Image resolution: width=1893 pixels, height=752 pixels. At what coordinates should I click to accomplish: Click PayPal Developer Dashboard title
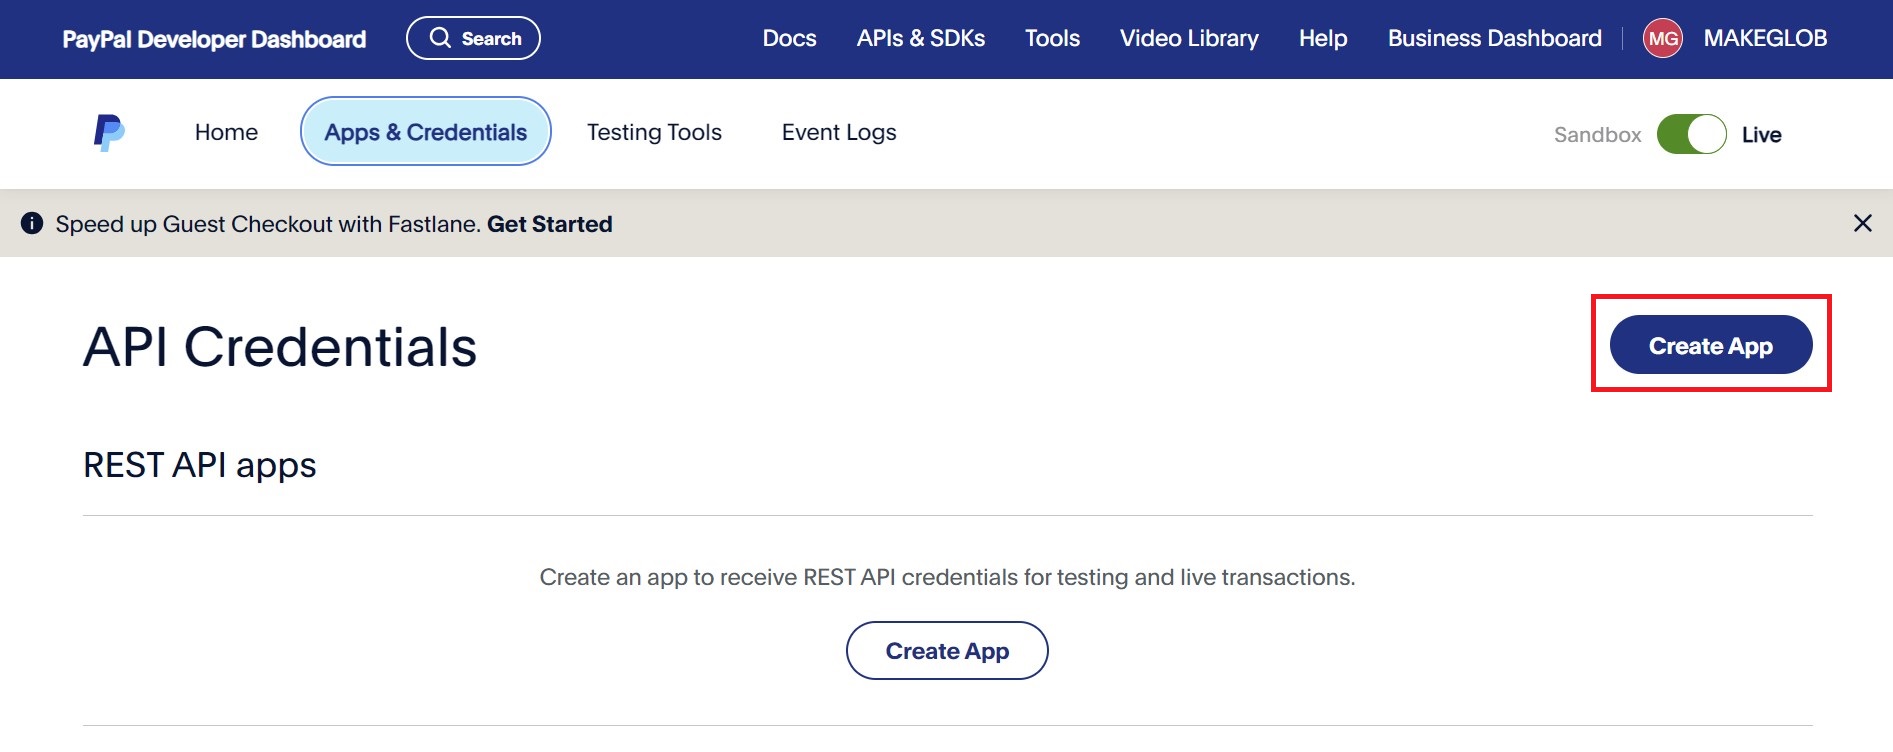click(214, 39)
